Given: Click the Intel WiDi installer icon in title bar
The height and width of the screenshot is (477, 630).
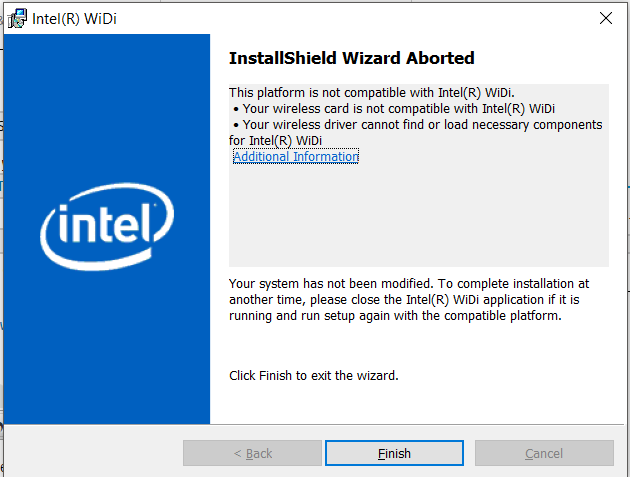Looking at the screenshot, I should [x=17, y=18].
